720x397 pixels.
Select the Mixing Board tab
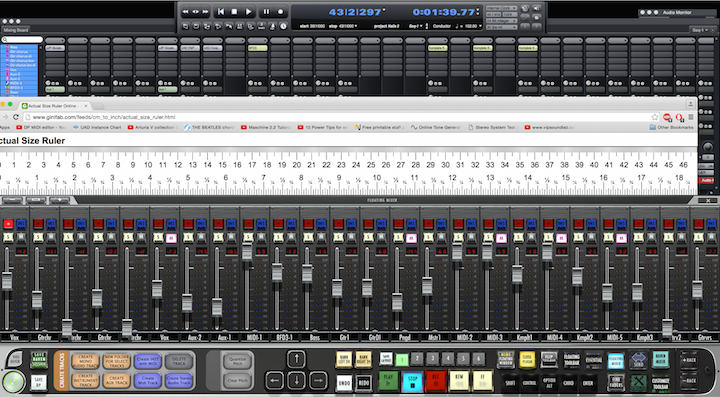coord(16,30)
